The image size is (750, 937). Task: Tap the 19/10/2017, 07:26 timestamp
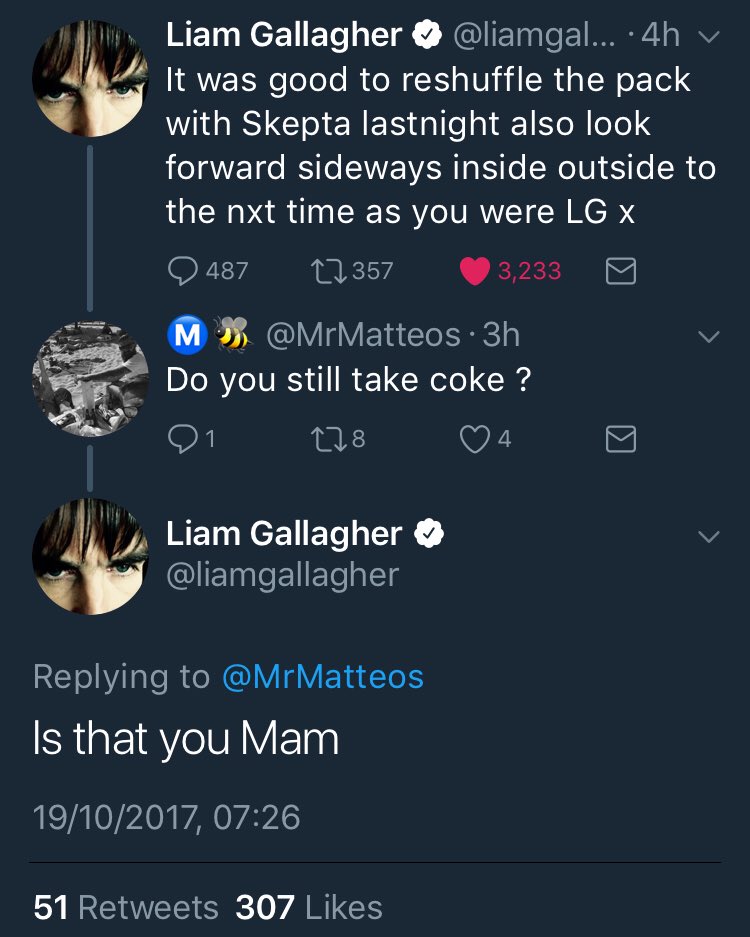pyautogui.click(x=167, y=817)
